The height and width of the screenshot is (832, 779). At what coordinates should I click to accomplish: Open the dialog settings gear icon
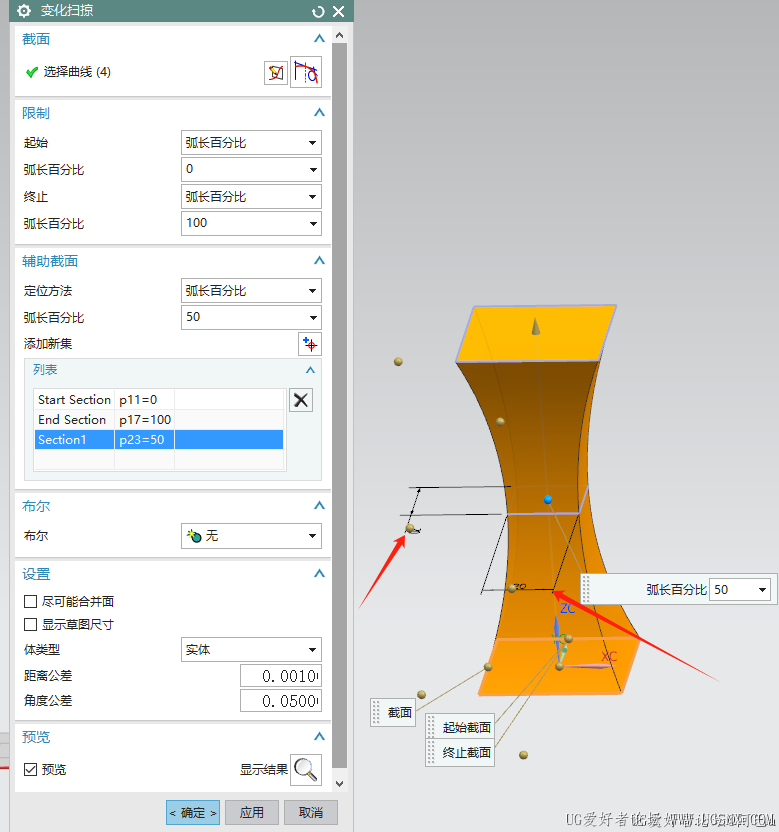(x=24, y=11)
